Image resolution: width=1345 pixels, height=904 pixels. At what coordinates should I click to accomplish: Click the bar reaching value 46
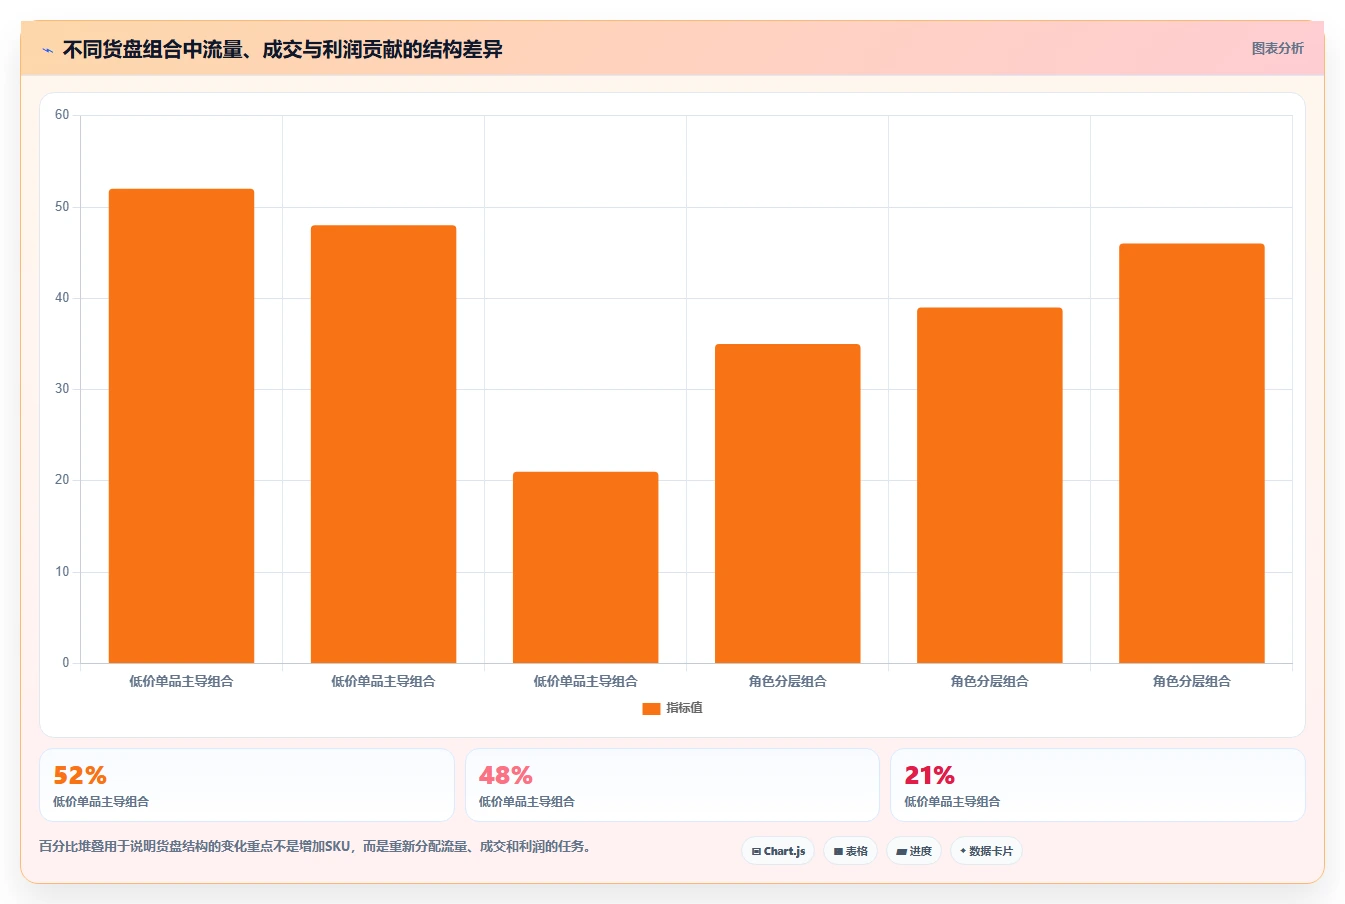[1191, 453]
